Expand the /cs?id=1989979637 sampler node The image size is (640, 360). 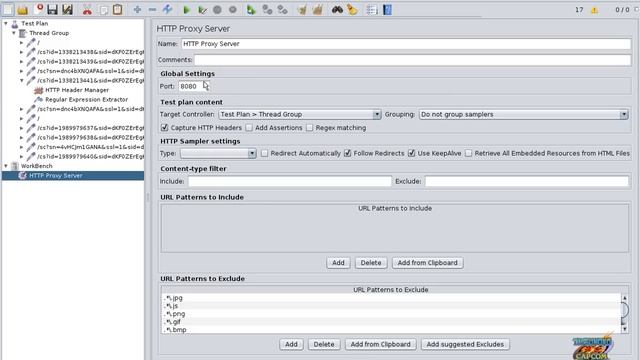click(x=22, y=128)
